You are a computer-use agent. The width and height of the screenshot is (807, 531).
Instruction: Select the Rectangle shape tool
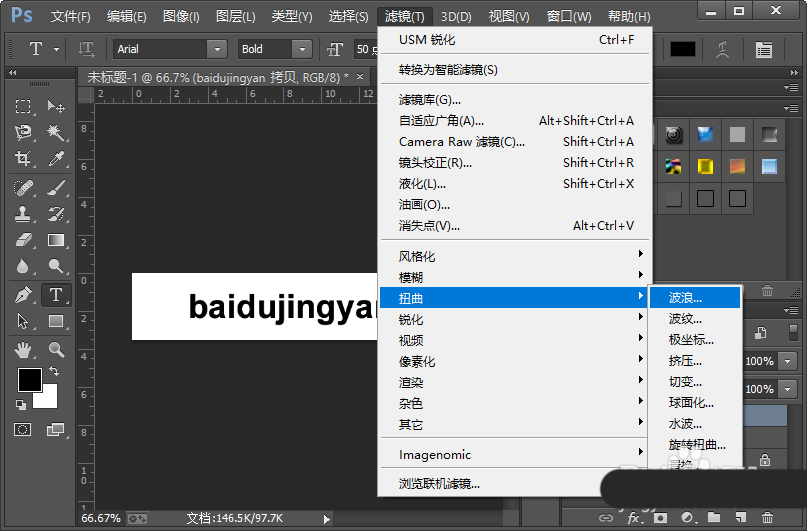click(56, 321)
